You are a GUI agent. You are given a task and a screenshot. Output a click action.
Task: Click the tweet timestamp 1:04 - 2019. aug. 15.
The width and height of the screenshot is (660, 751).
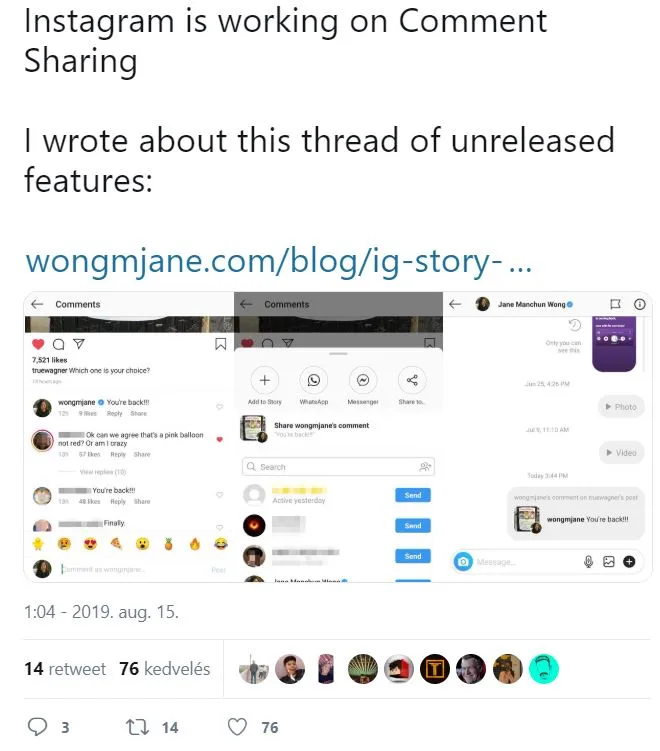click(102, 612)
